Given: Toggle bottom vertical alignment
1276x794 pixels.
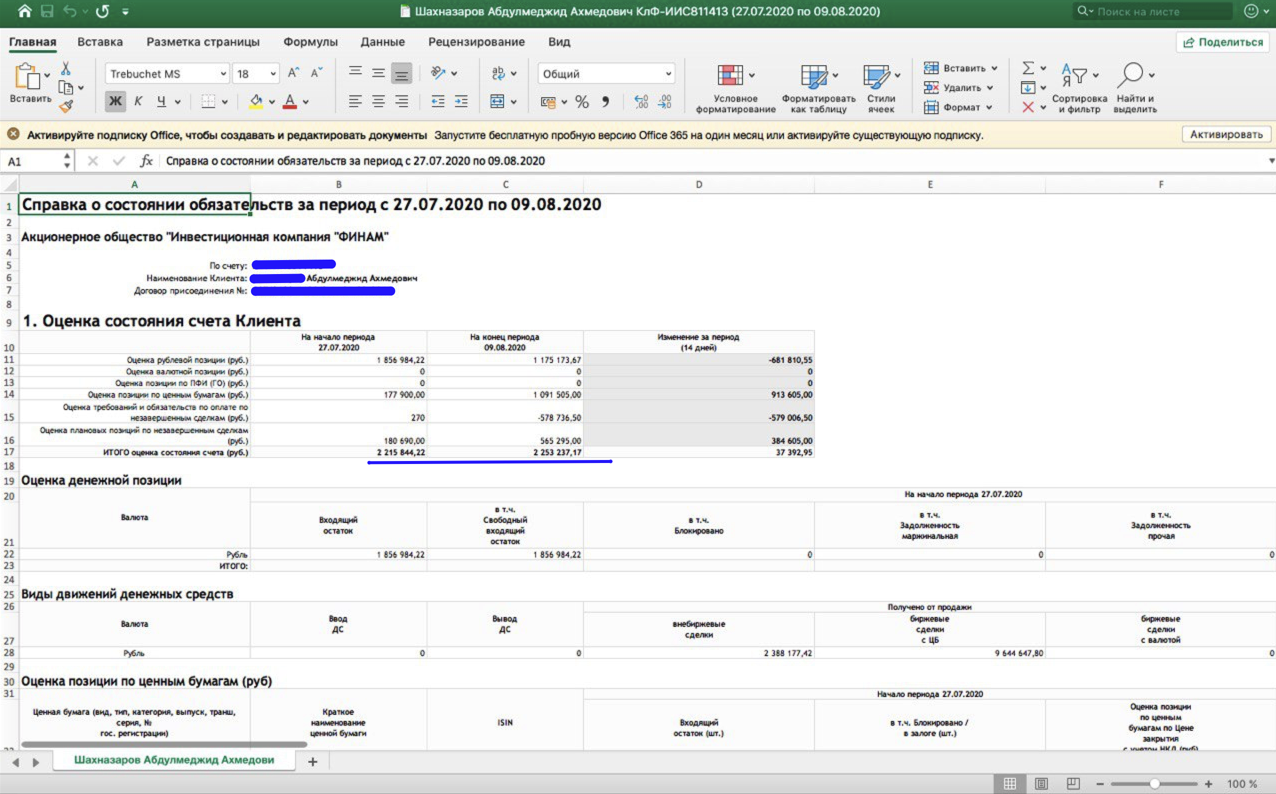Looking at the screenshot, I should point(401,73).
